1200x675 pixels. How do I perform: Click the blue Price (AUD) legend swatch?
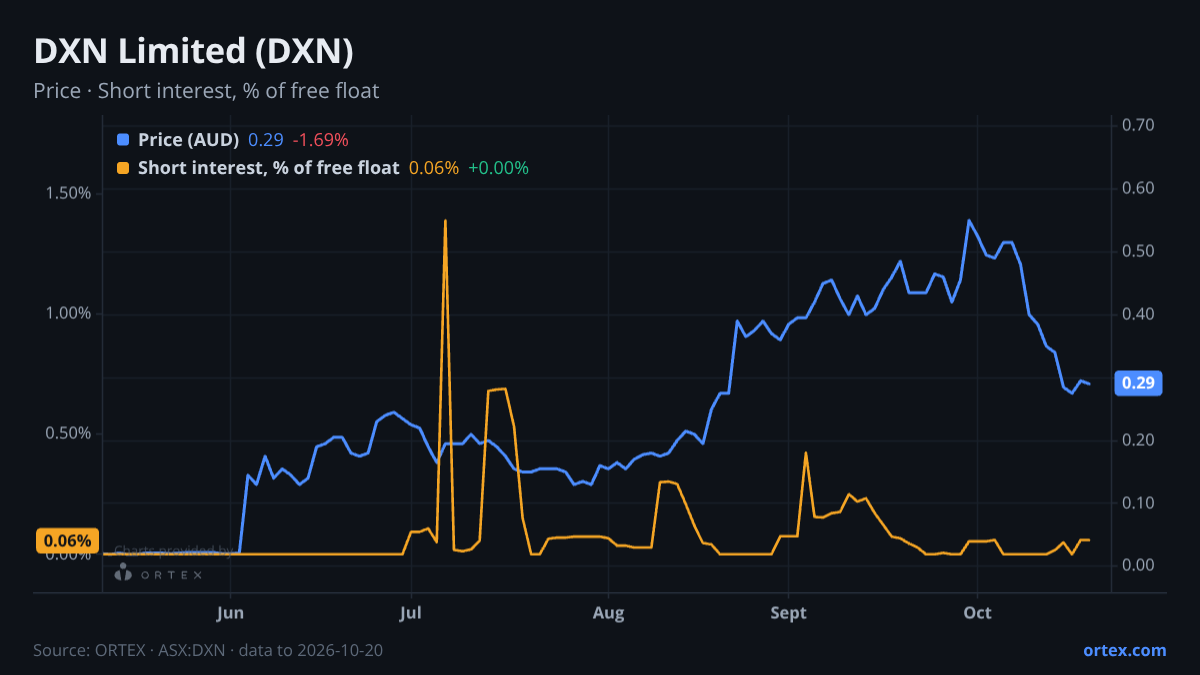[x=123, y=140]
